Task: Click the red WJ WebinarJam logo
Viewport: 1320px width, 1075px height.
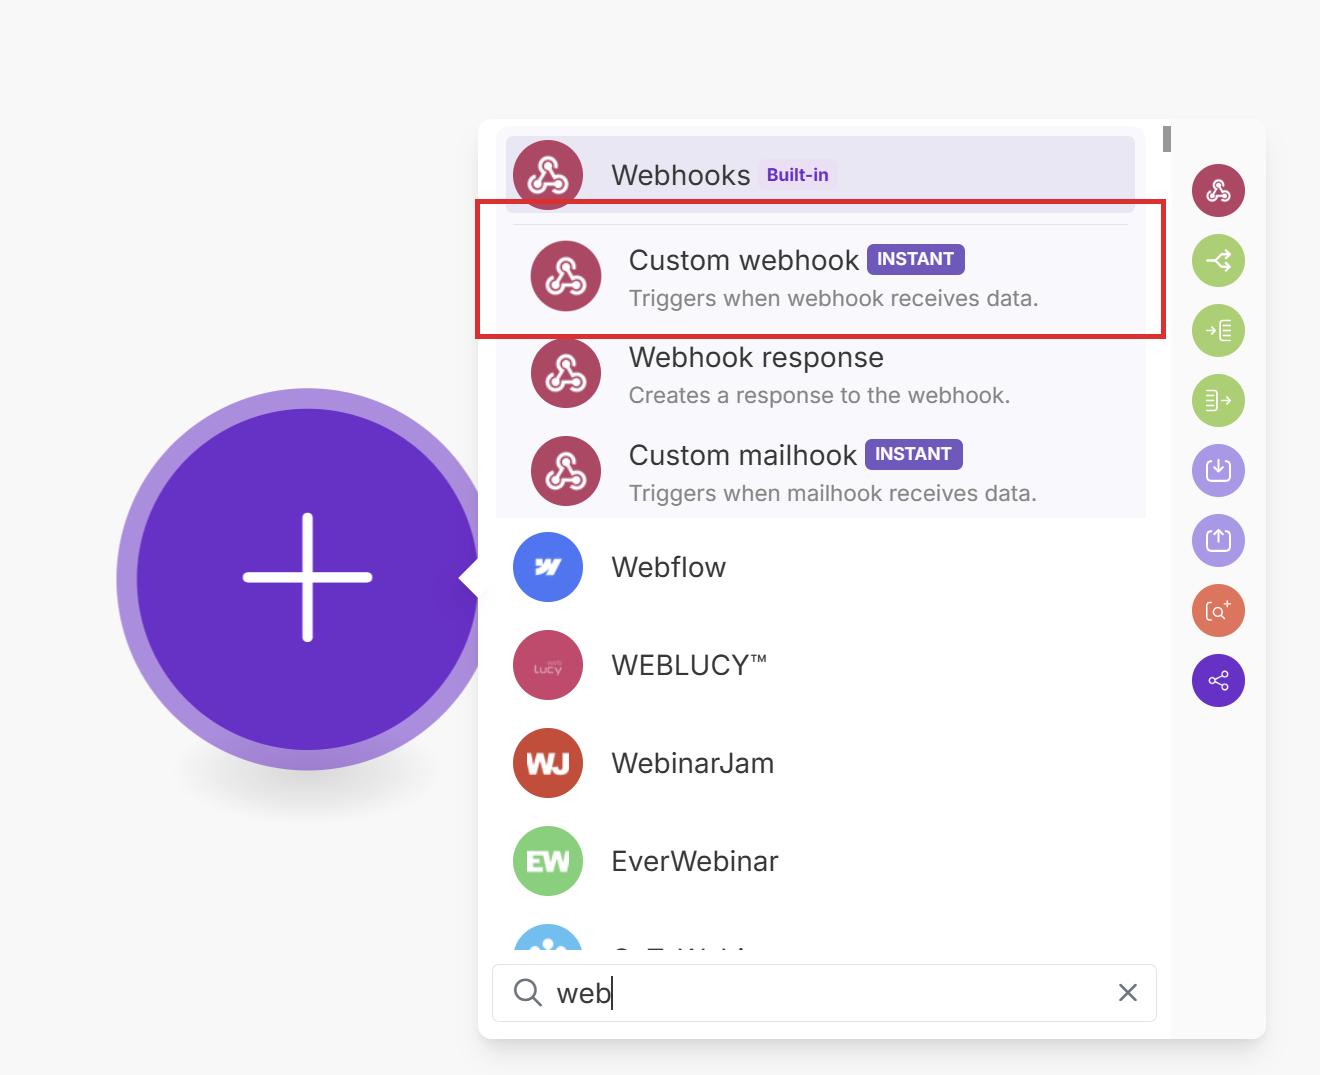Action: pos(548,763)
